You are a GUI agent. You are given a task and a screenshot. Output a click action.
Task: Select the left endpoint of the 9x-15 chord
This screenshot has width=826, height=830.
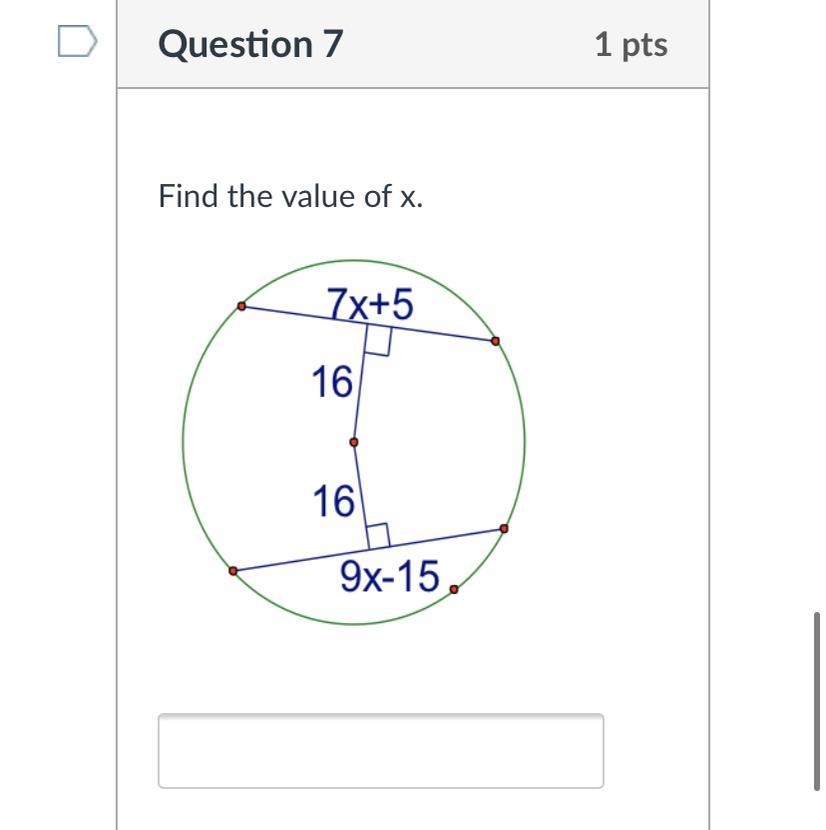coord(233,571)
